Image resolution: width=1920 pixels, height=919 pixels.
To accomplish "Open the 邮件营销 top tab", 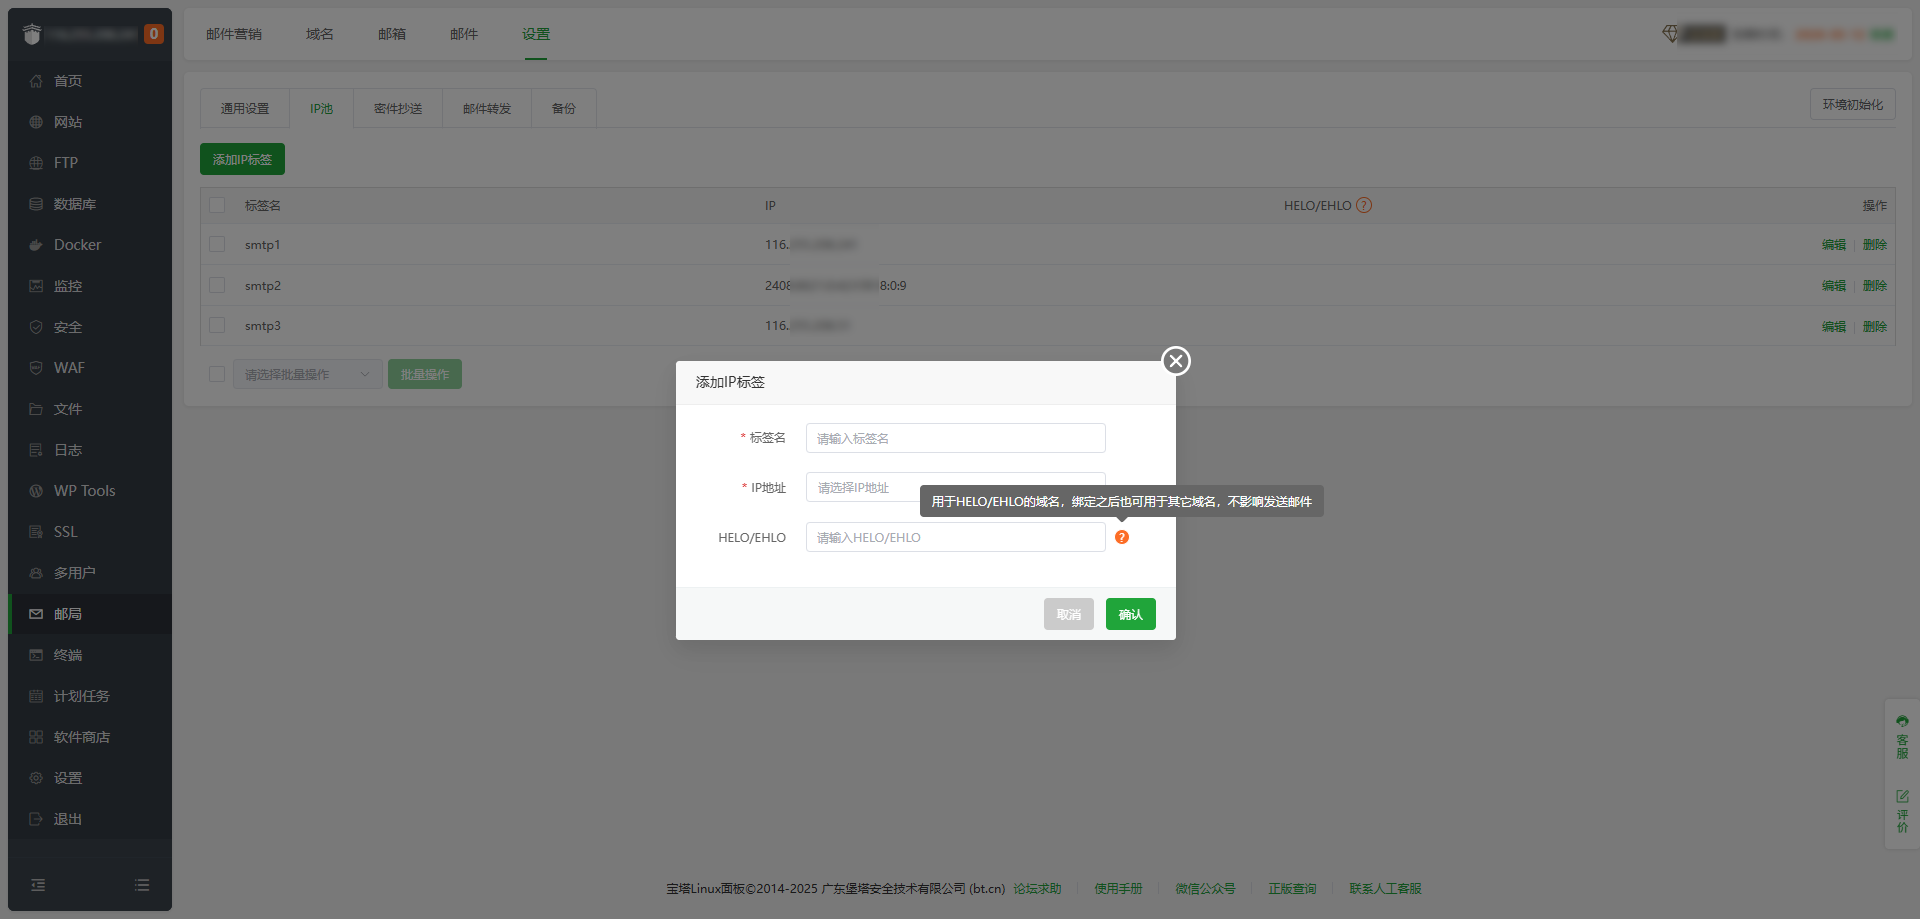I will coord(234,34).
